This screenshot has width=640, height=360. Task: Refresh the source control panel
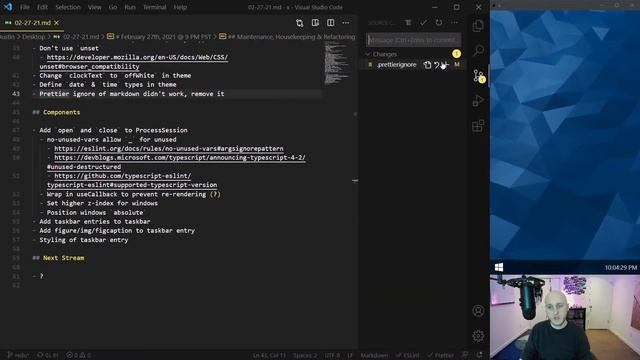[x=439, y=23]
